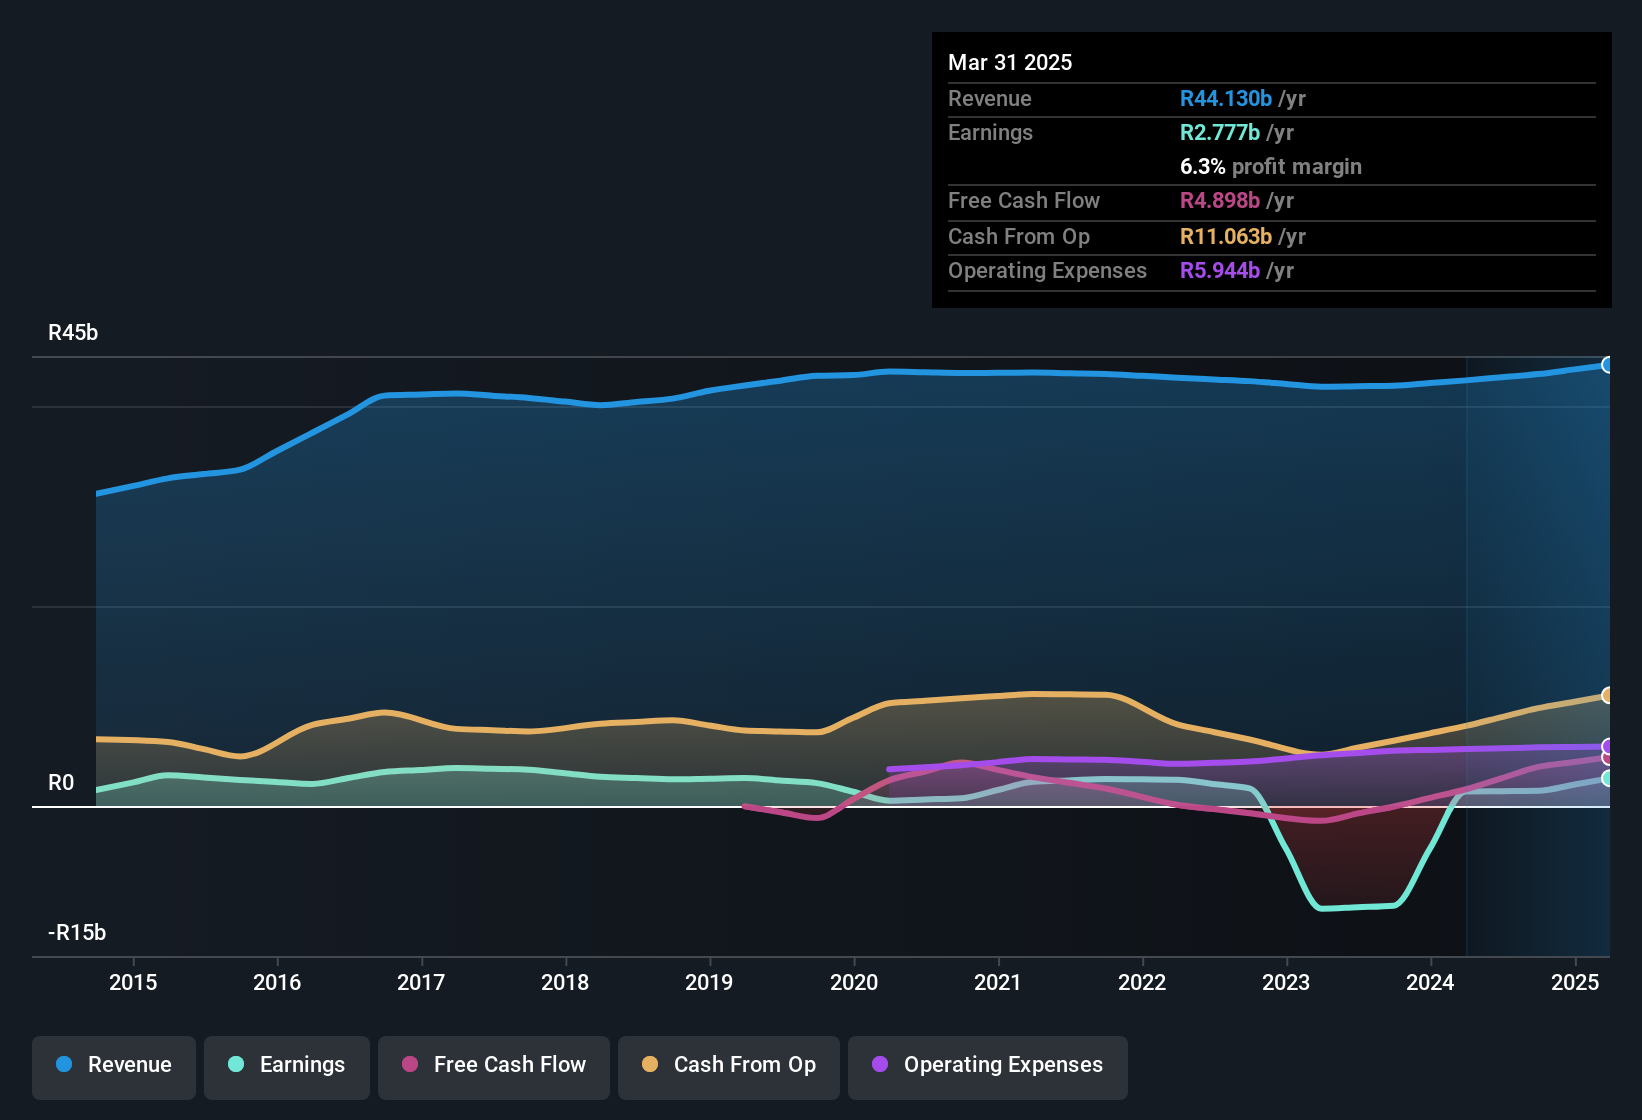1642x1120 pixels.
Task: Expand the Operating Expenses legend entry
Action: pos(987,1066)
